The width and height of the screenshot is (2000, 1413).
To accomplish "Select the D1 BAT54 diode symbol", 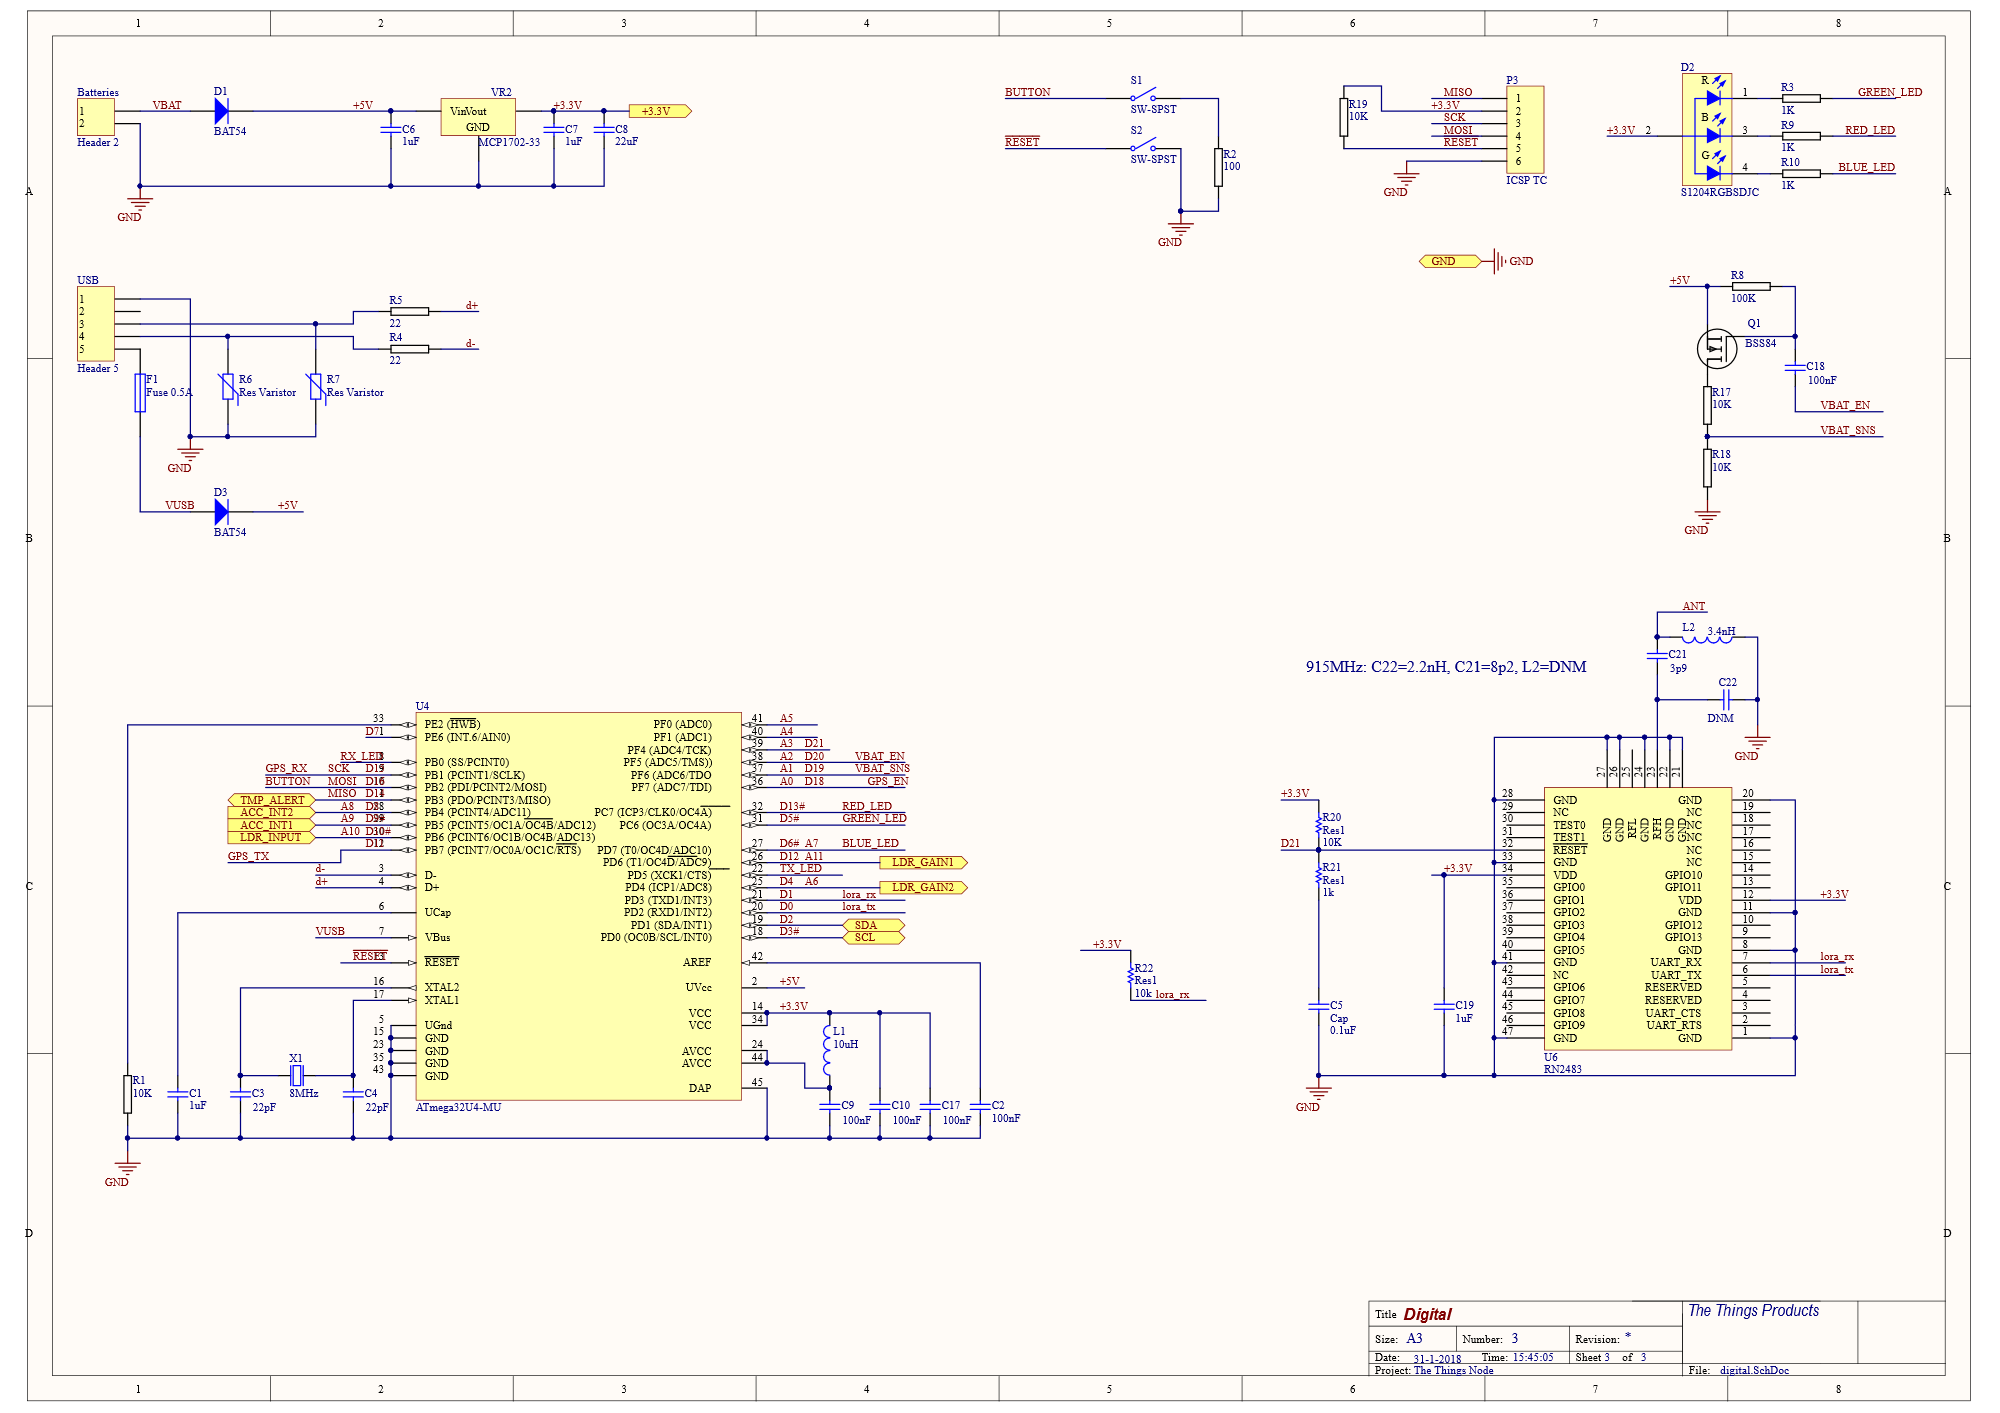I will tap(222, 111).
